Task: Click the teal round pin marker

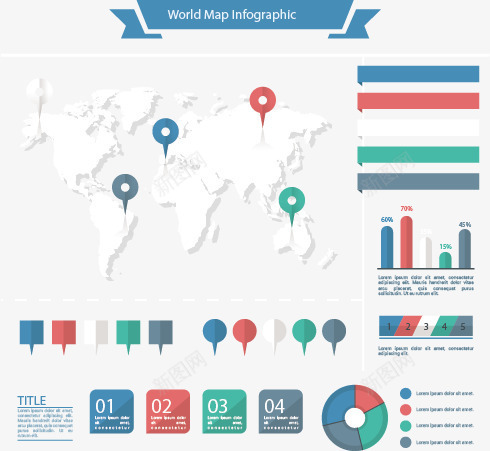Action: [304, 337]
